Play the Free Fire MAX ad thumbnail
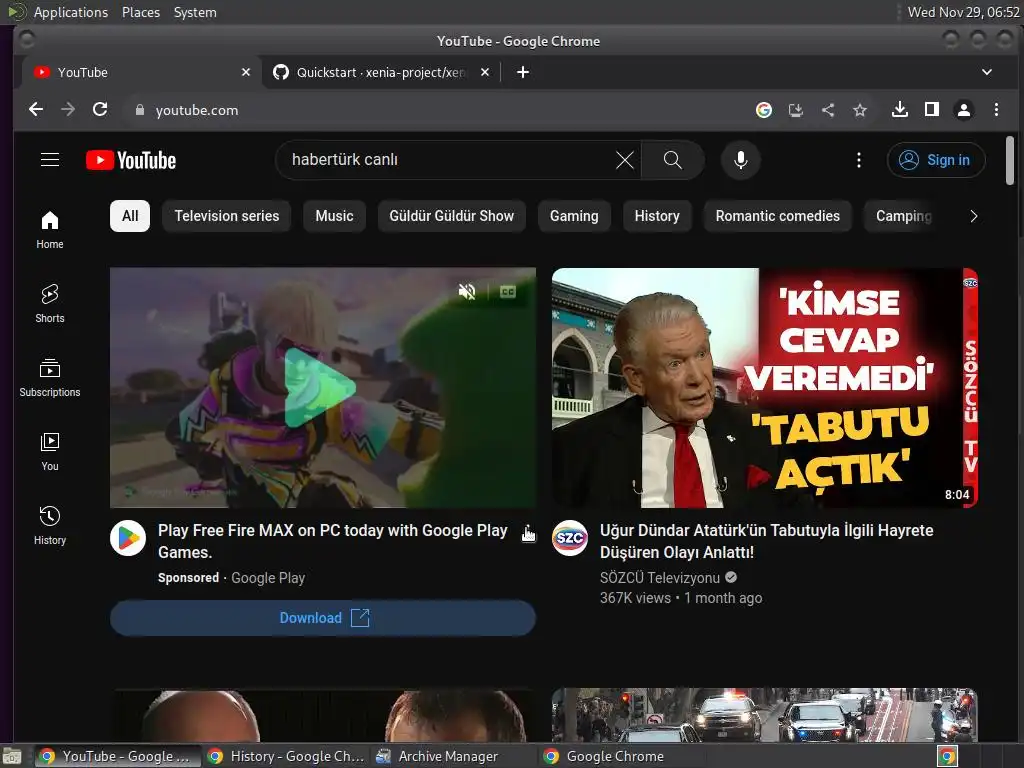Viewport: 1024px width, 768px height. [323, 388]
